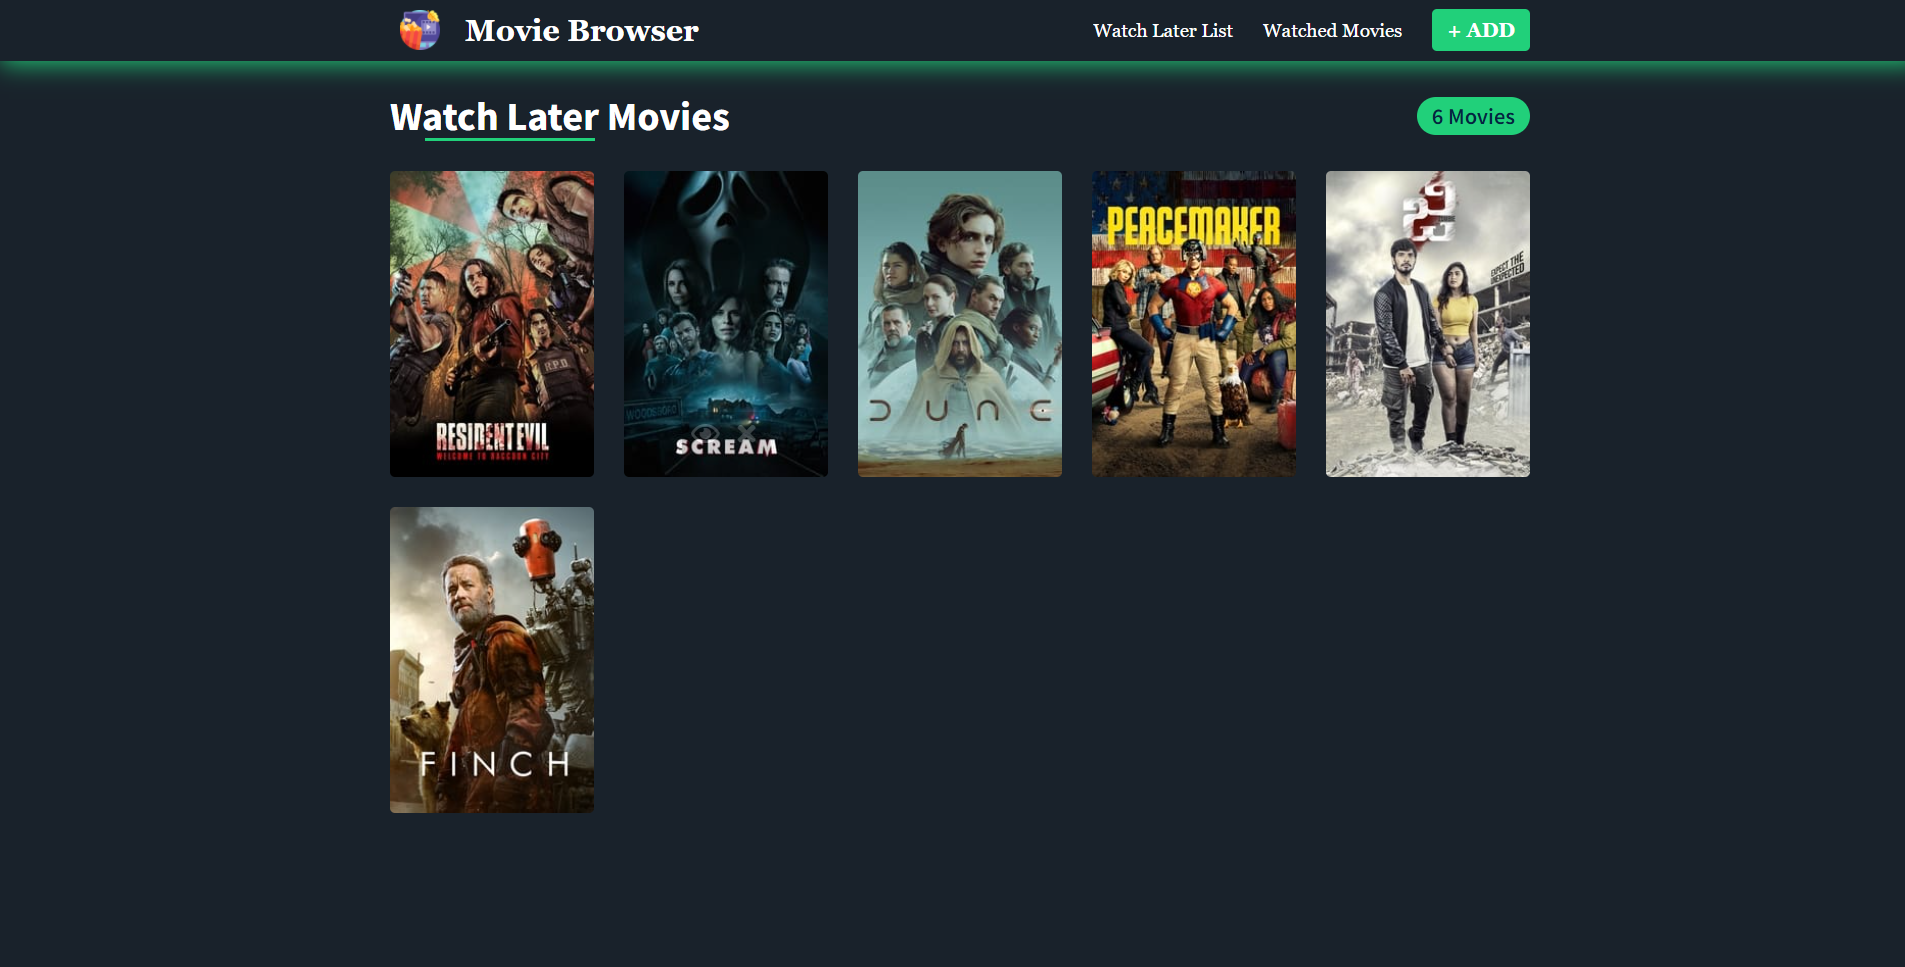The image size is (1905, 967).
Task: Open the Watch Later List page
Action: [1162, 30]
